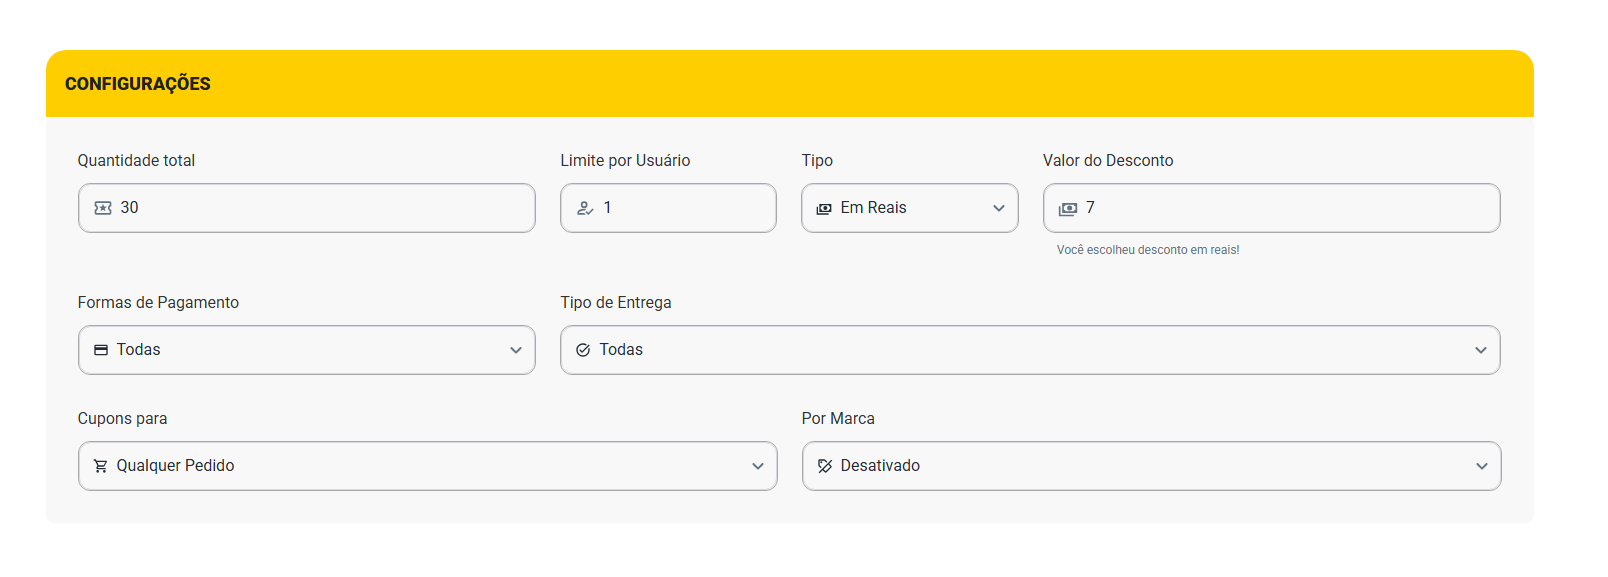Click the cash icon in Valor do Desconto
The width and height of the screenshot is (1608, 577).
(1068, 208)
